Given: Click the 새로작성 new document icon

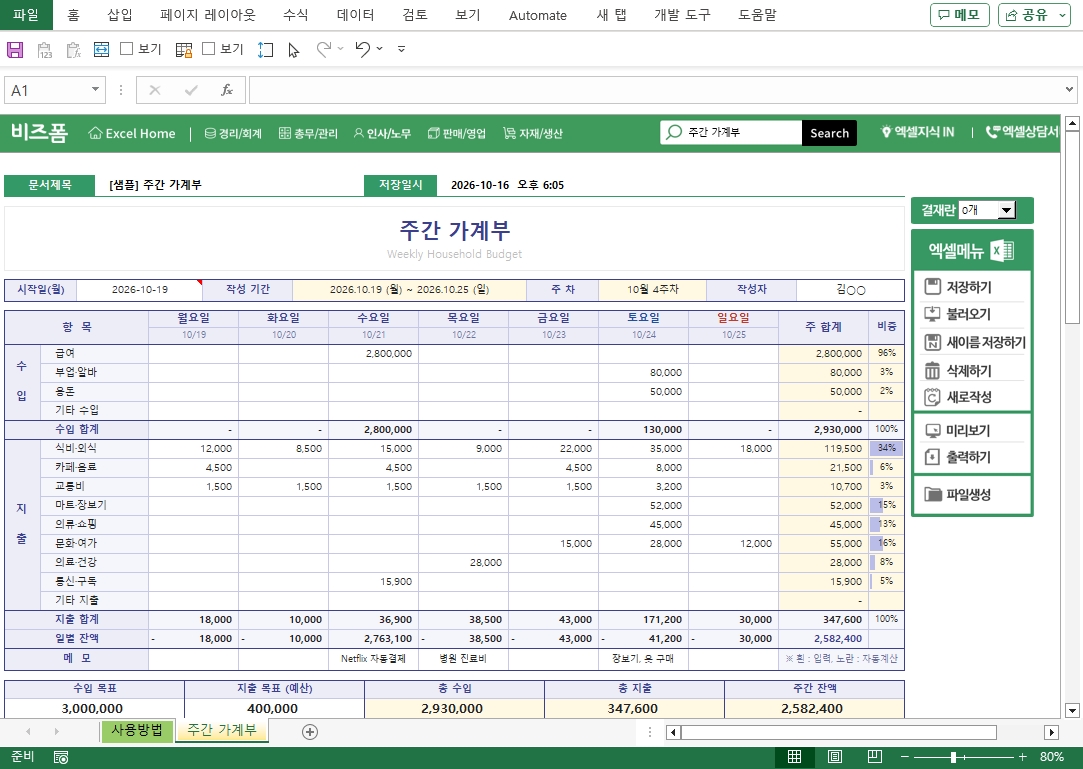Looking at the screenshot, I should click(x=932, y=397).
